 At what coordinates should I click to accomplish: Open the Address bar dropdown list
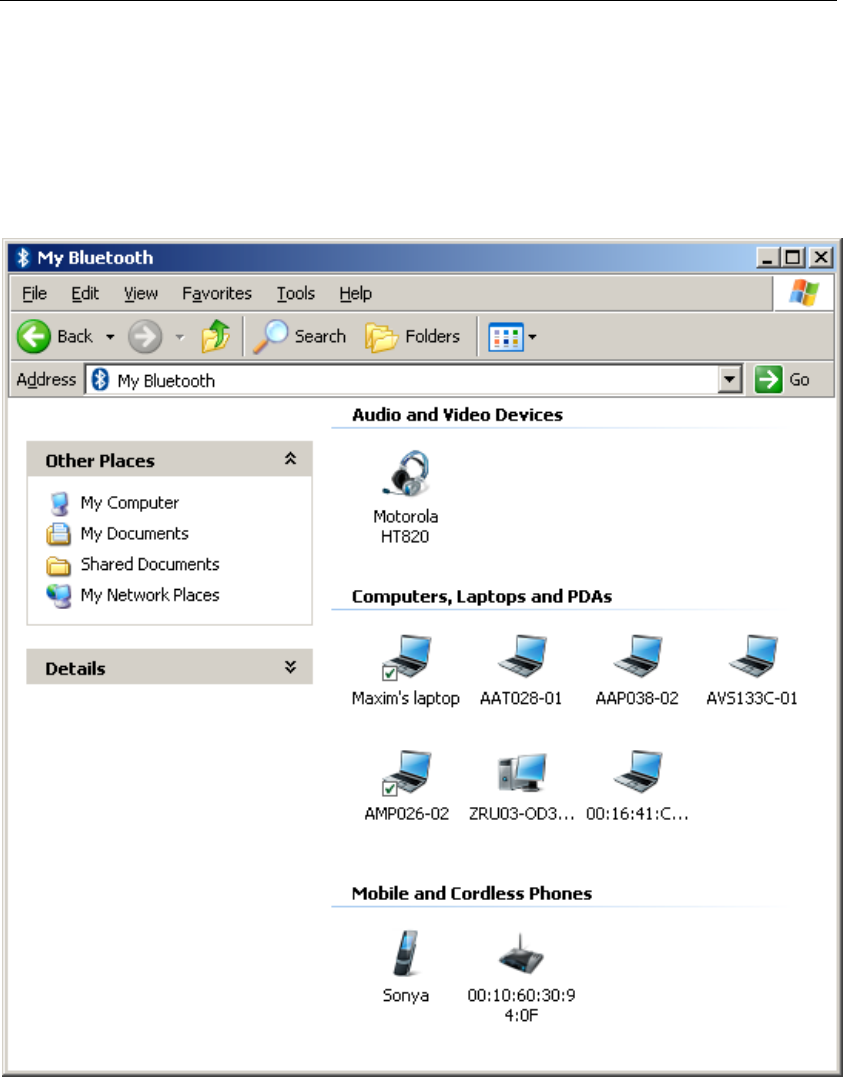[730, 379]
